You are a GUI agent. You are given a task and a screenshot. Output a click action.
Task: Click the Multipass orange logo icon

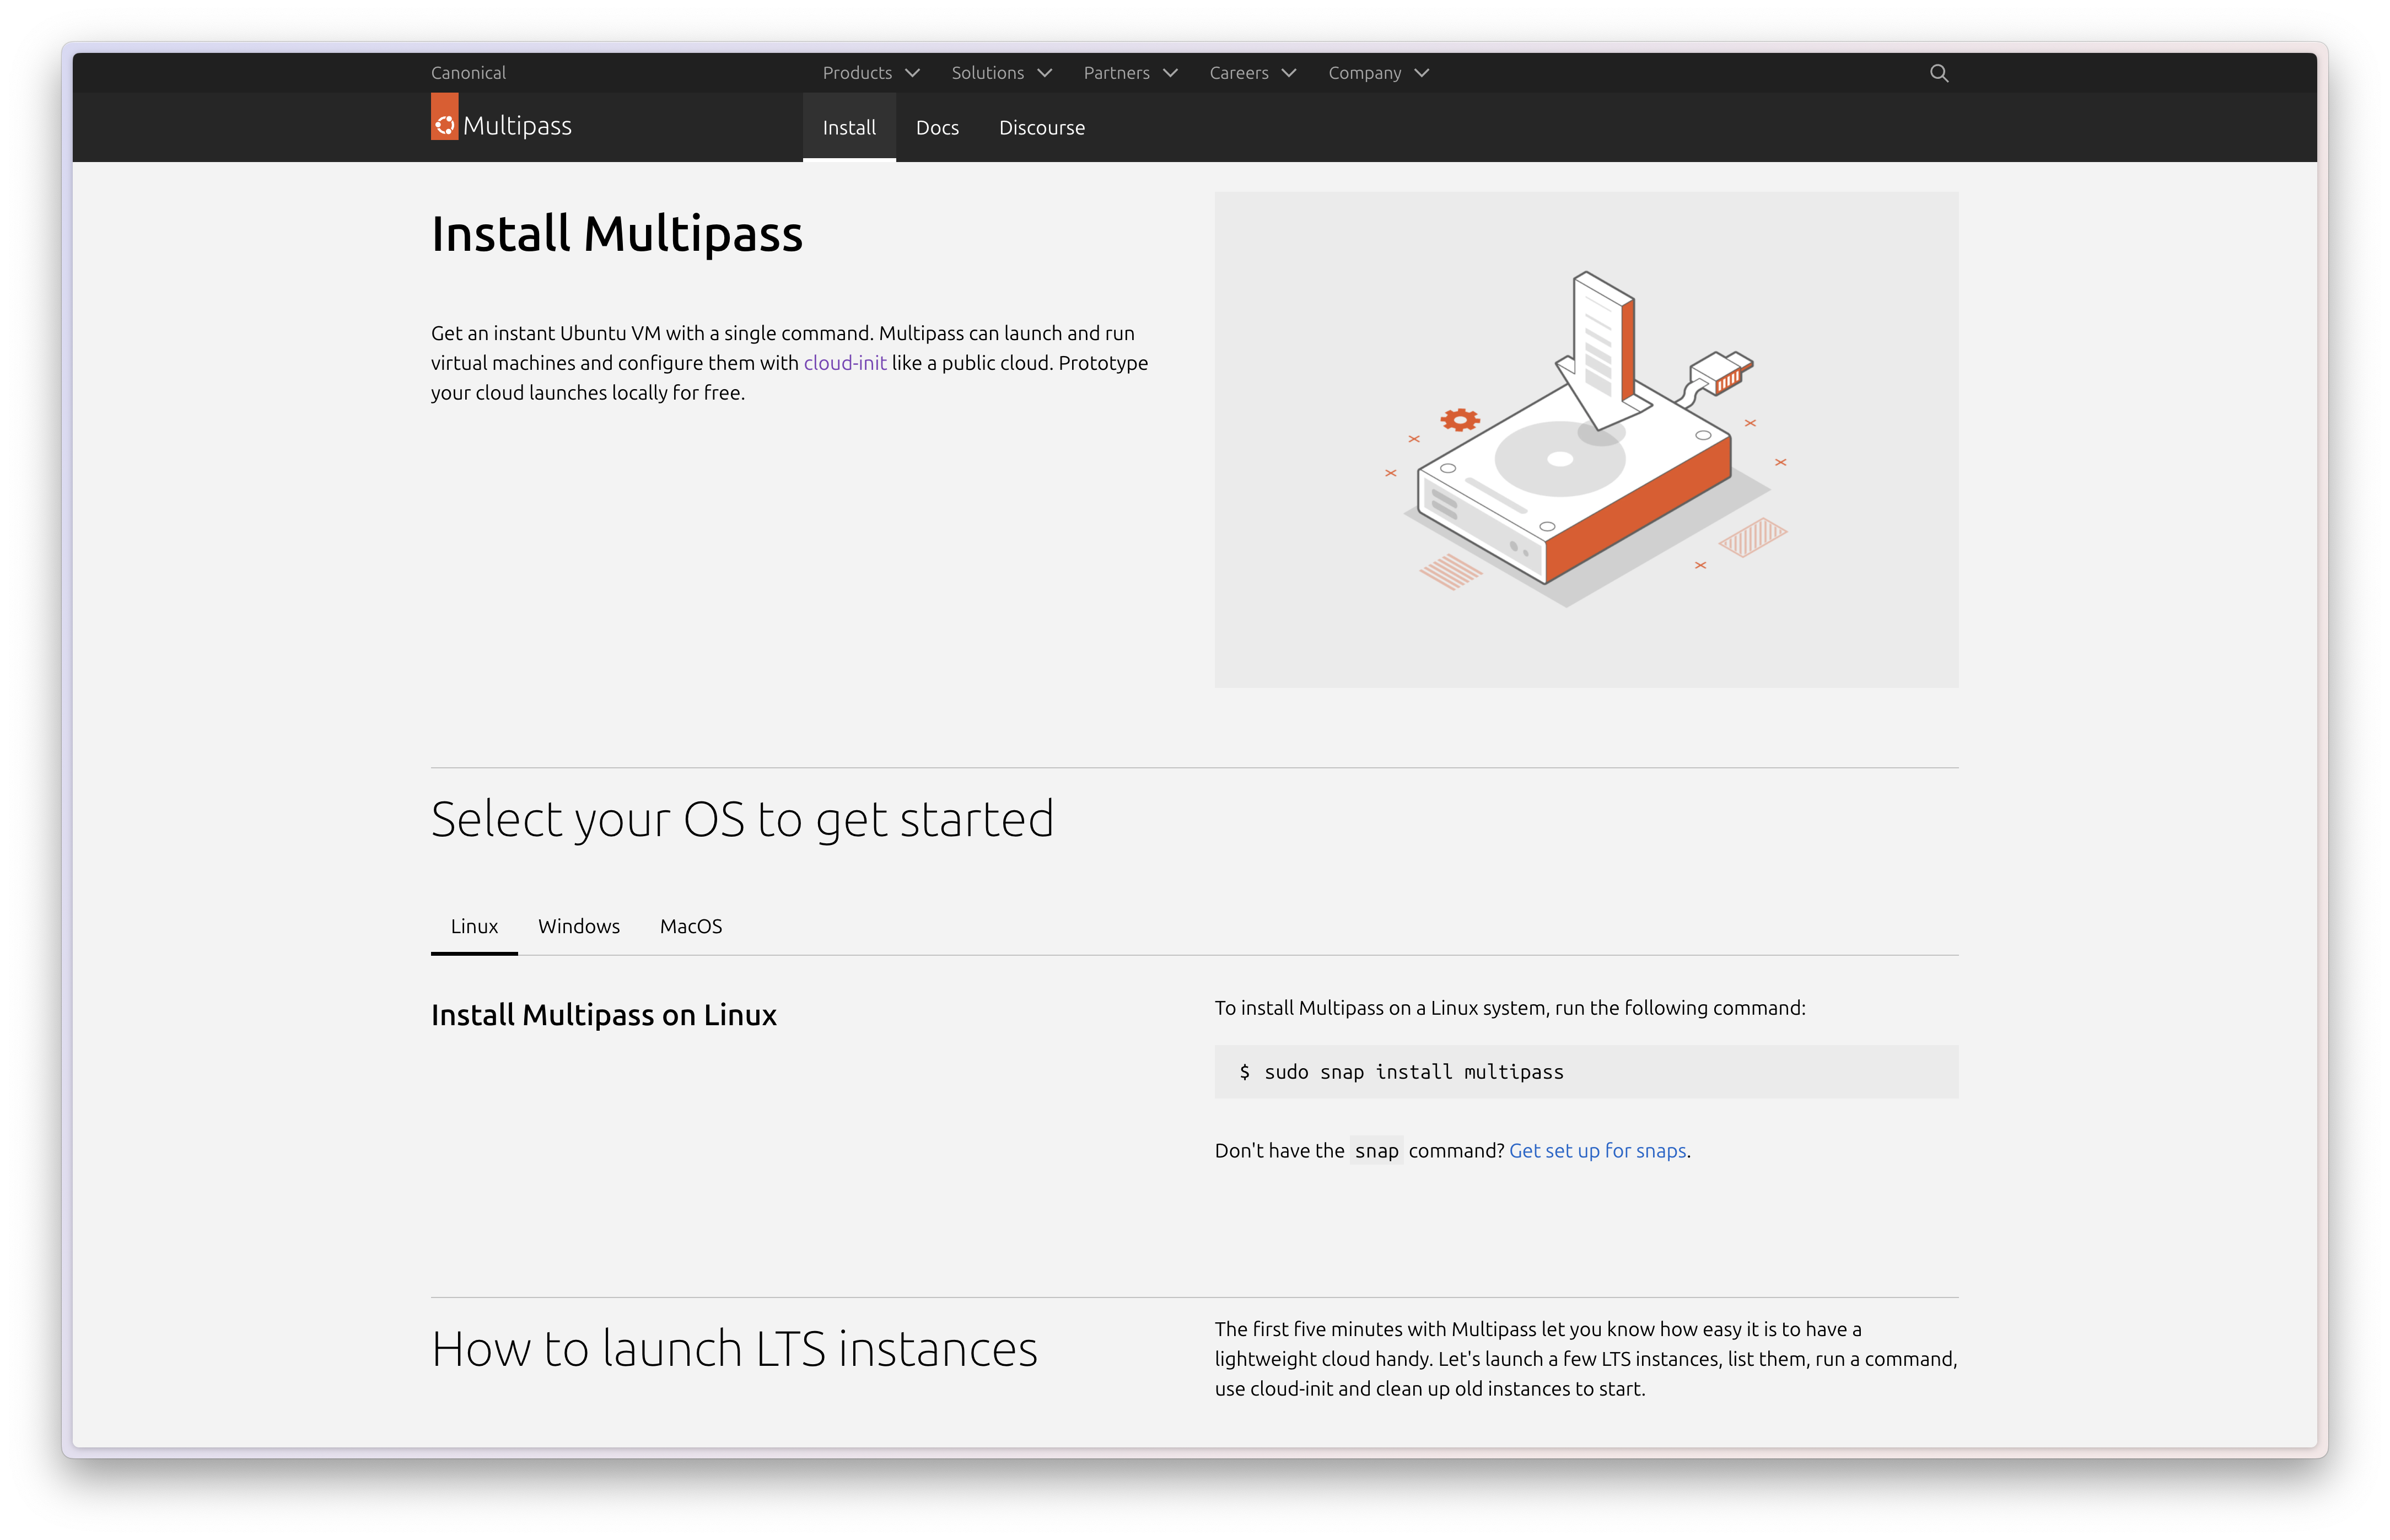444,117
